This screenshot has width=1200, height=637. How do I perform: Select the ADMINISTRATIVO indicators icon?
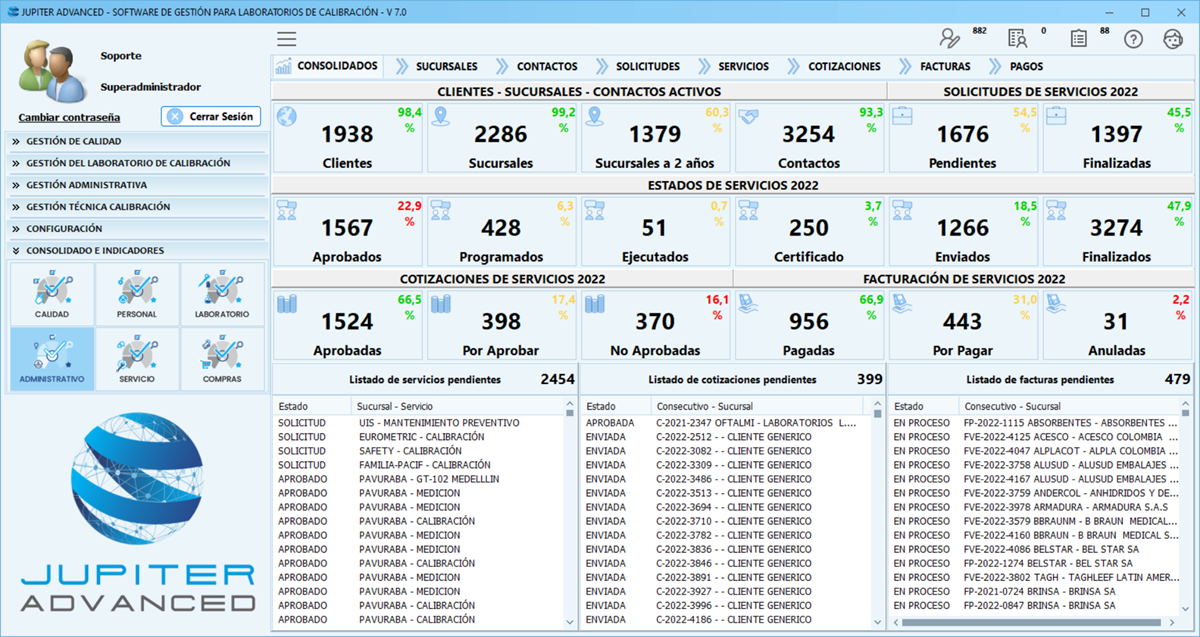coord(51,358)
